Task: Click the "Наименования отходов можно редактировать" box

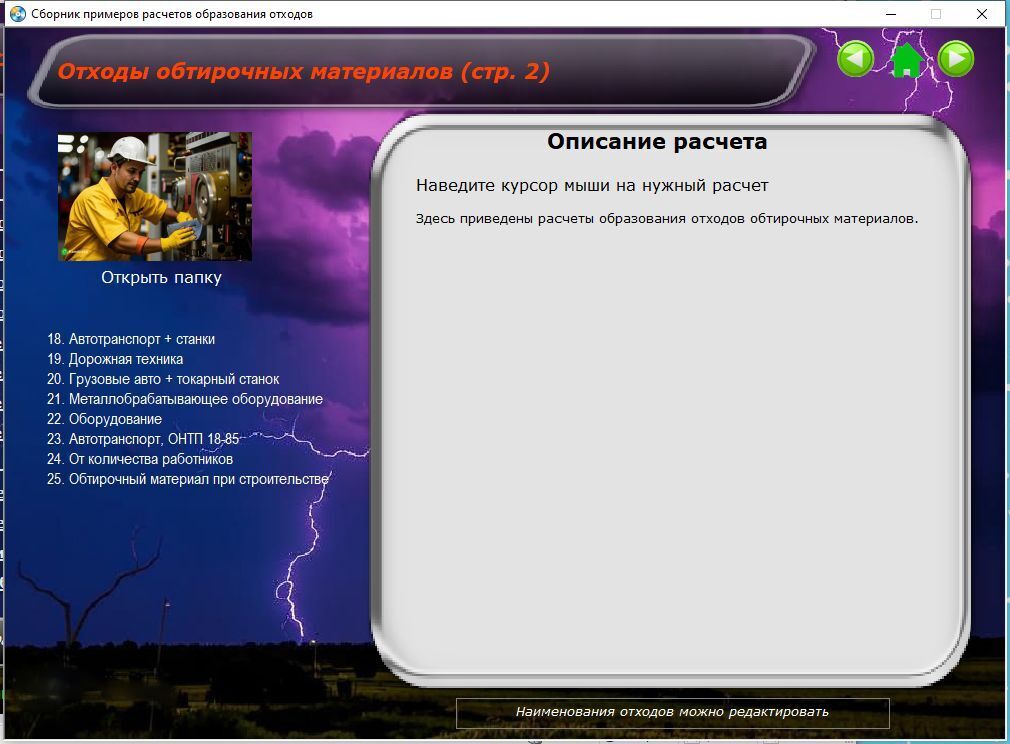Action: click(x=672, y=712)
